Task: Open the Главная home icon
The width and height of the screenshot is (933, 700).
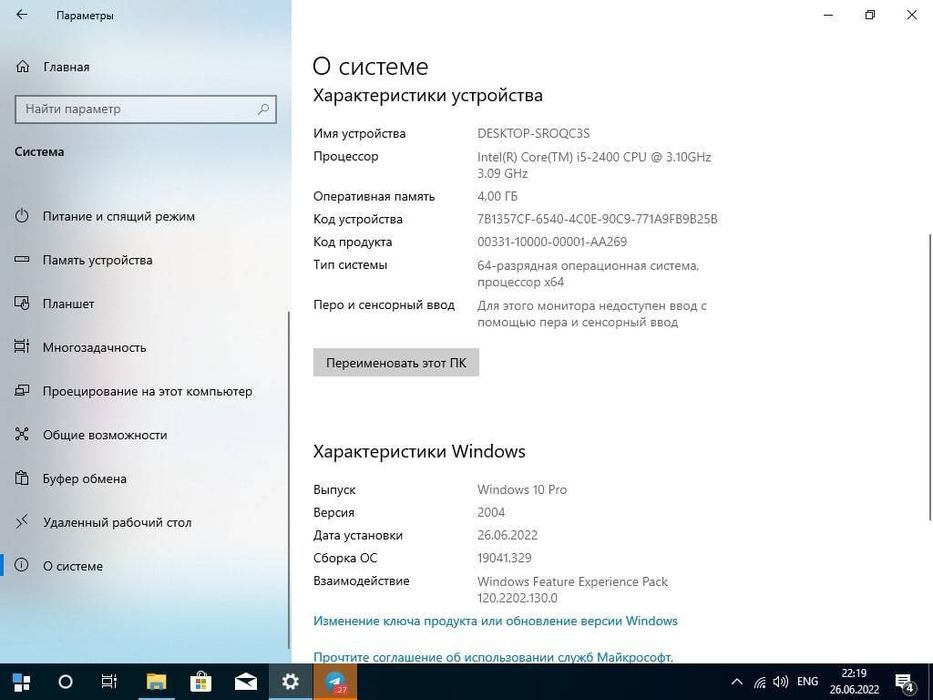Action: pyautogui.click(x=23, y=67)
